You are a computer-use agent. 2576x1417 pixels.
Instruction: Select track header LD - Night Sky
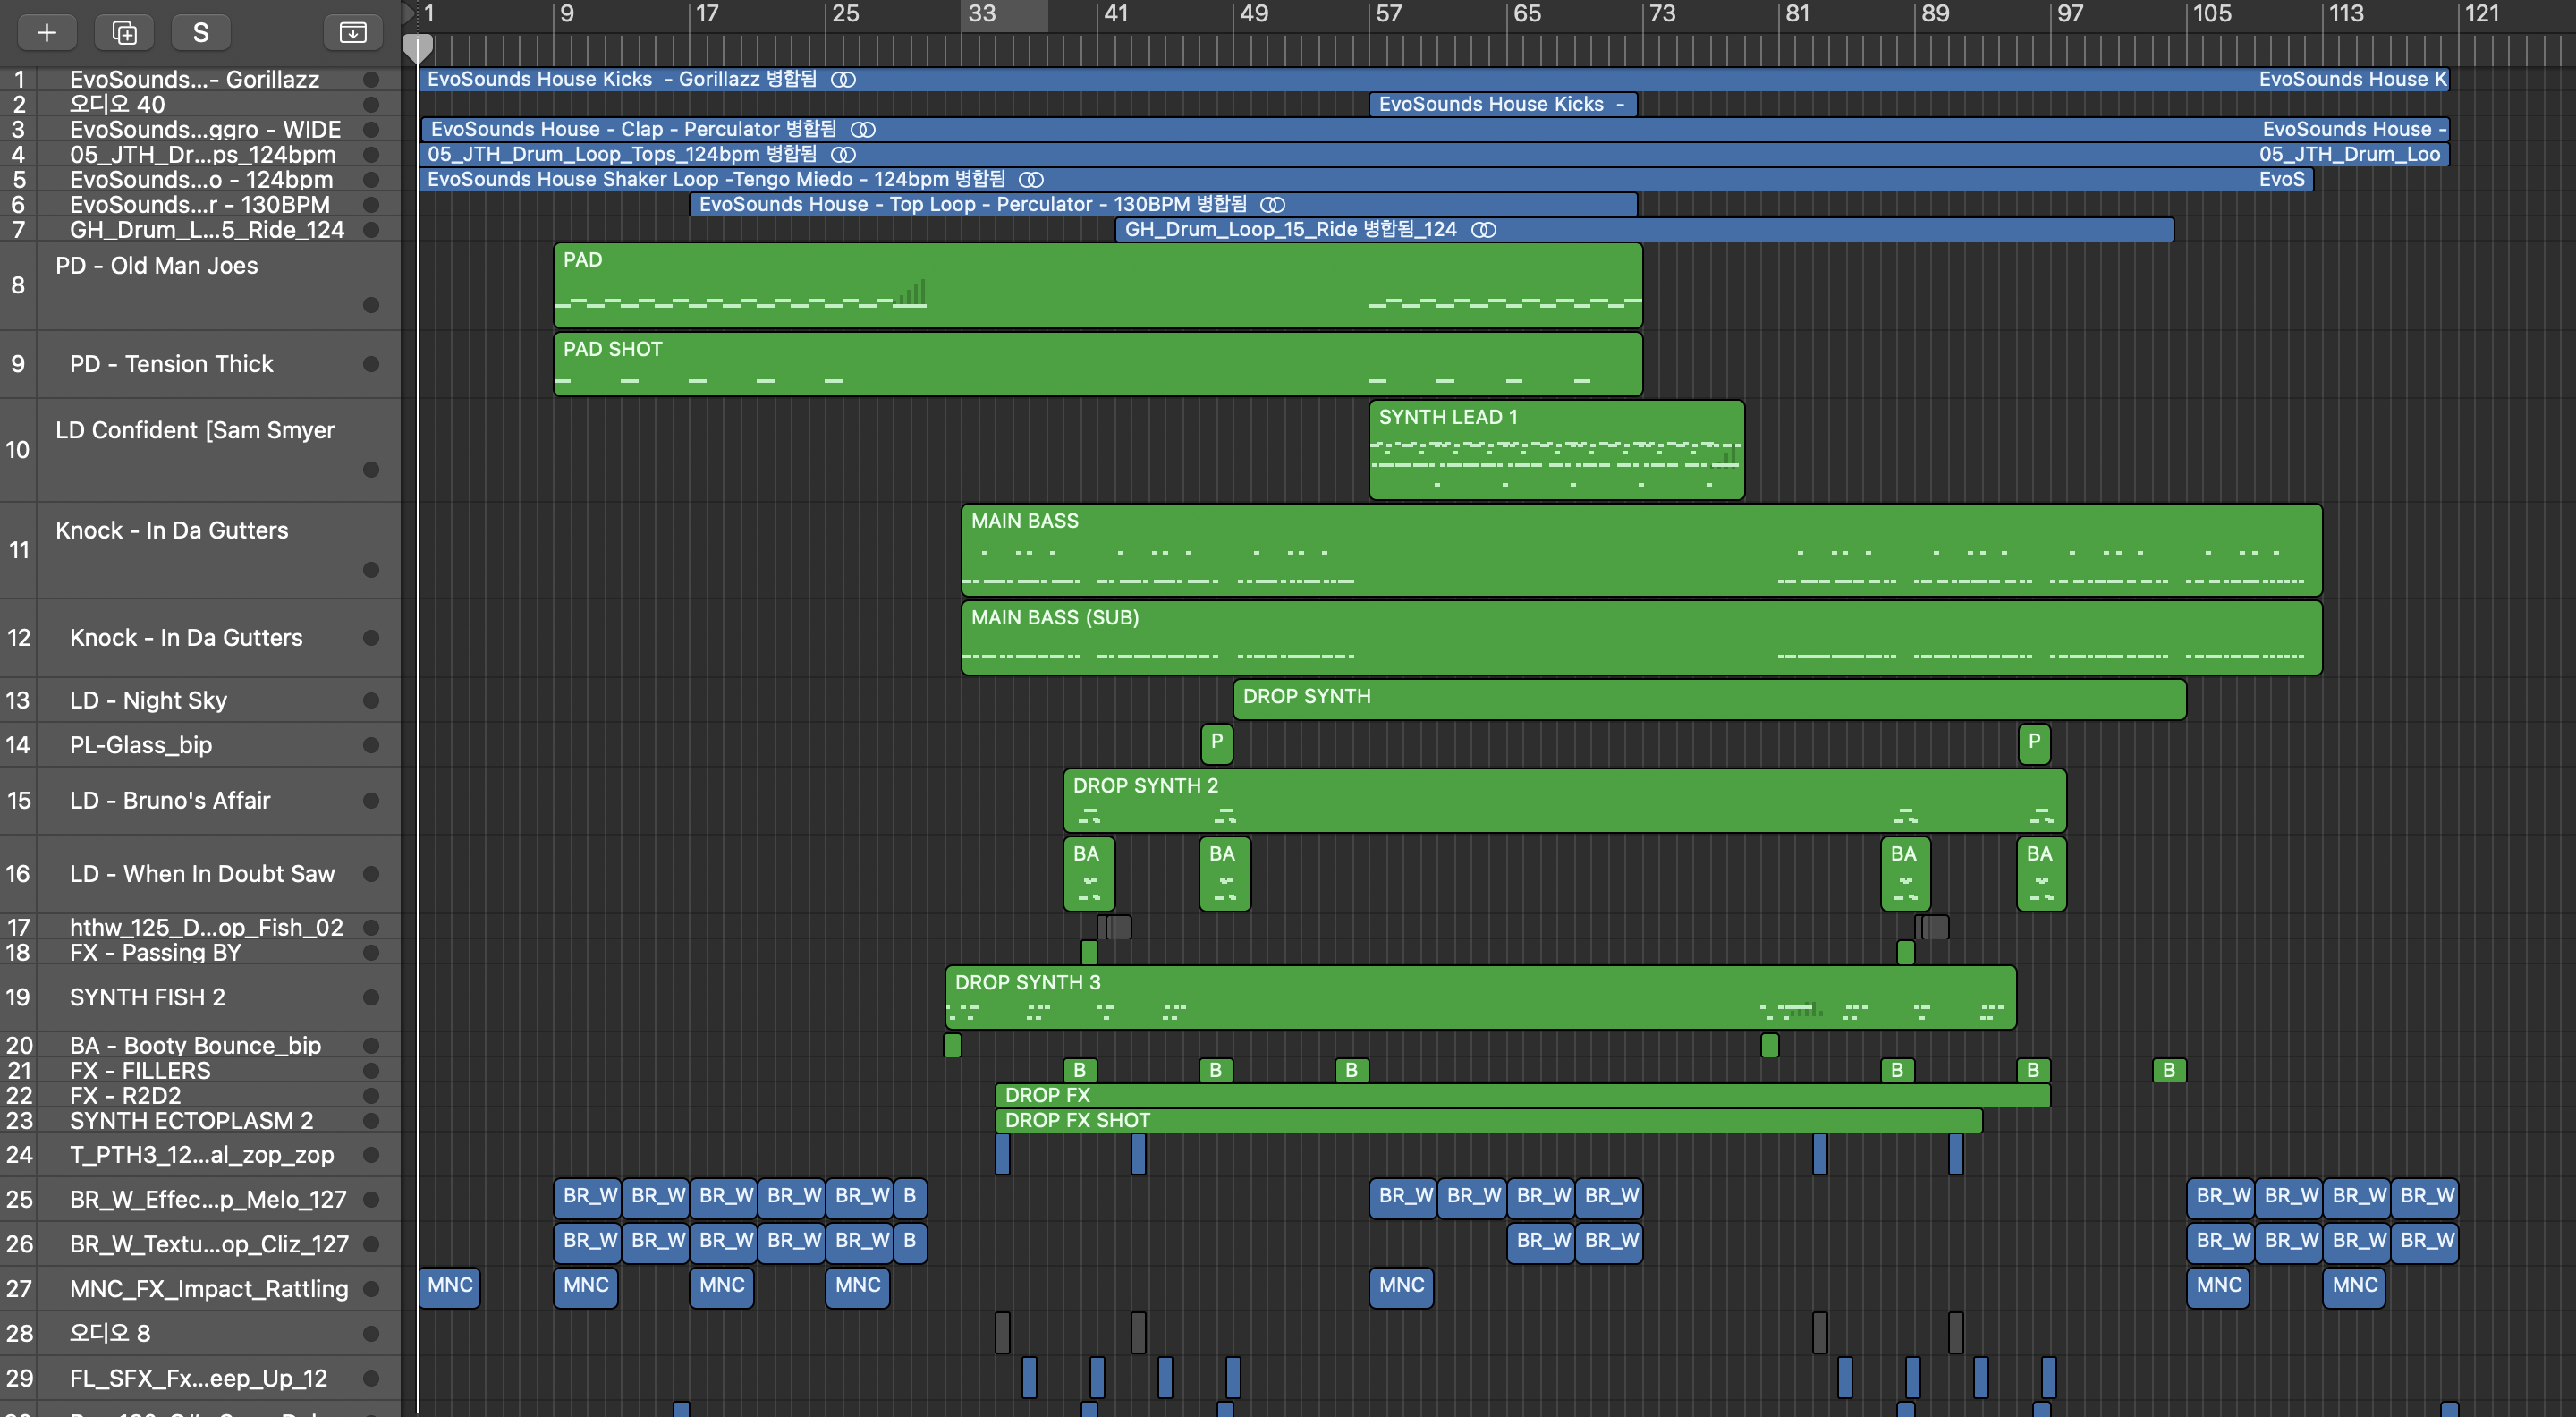pos(200,701)
